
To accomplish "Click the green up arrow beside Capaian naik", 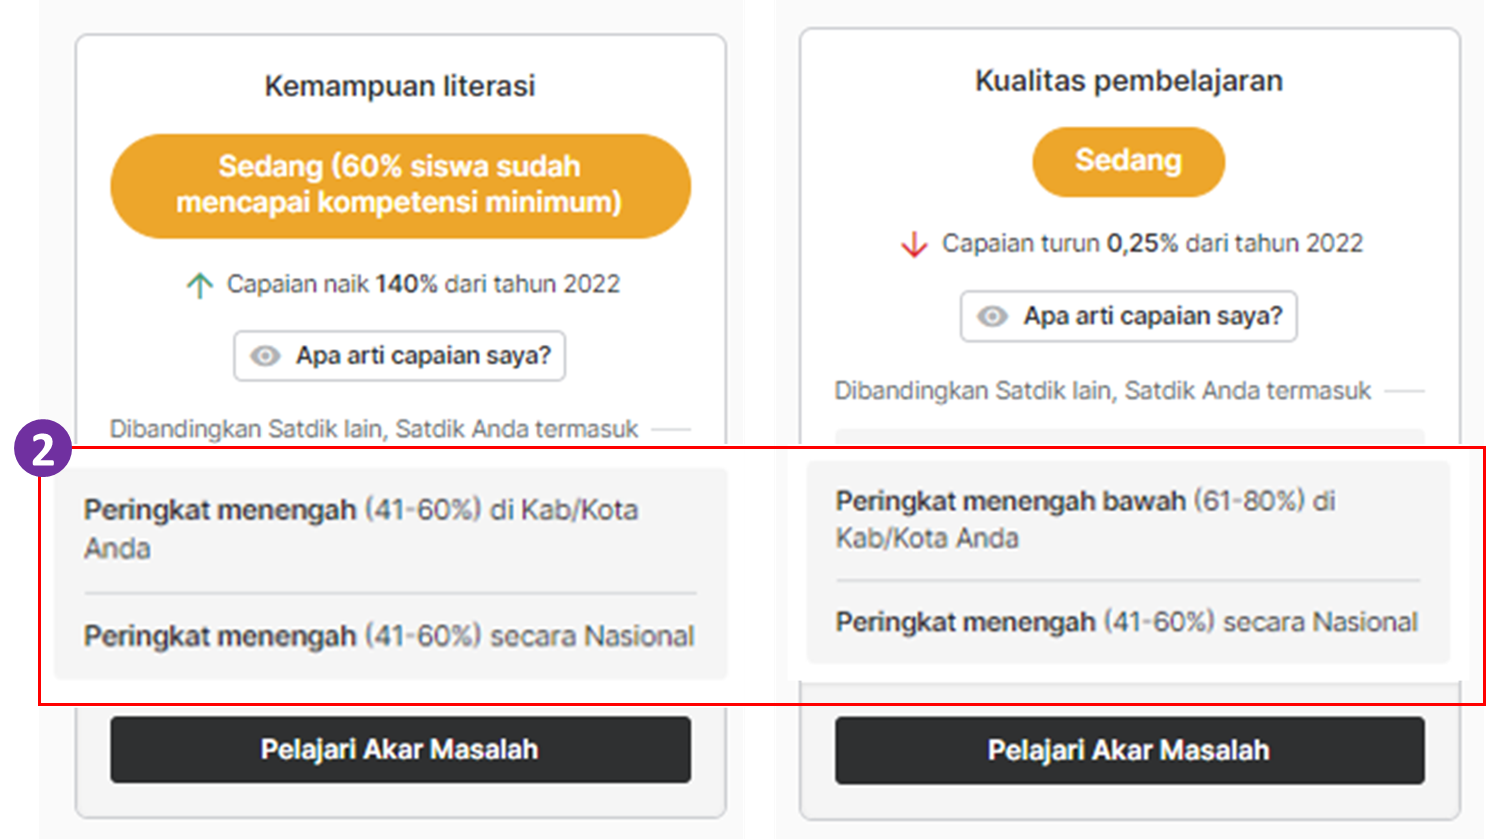I will (199, 285).
